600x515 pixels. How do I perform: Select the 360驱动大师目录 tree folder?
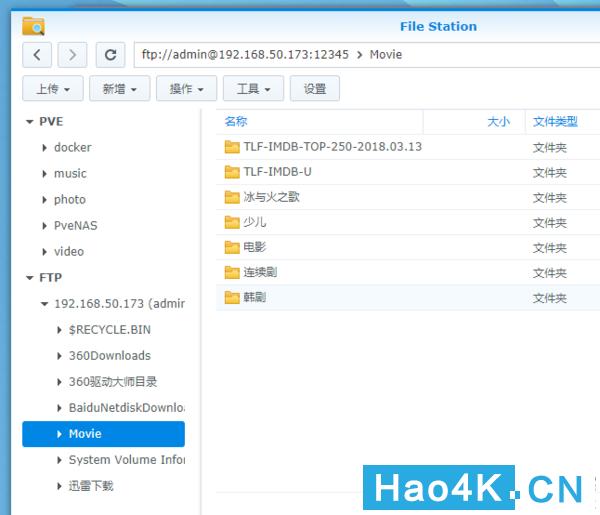pos(113,381)
